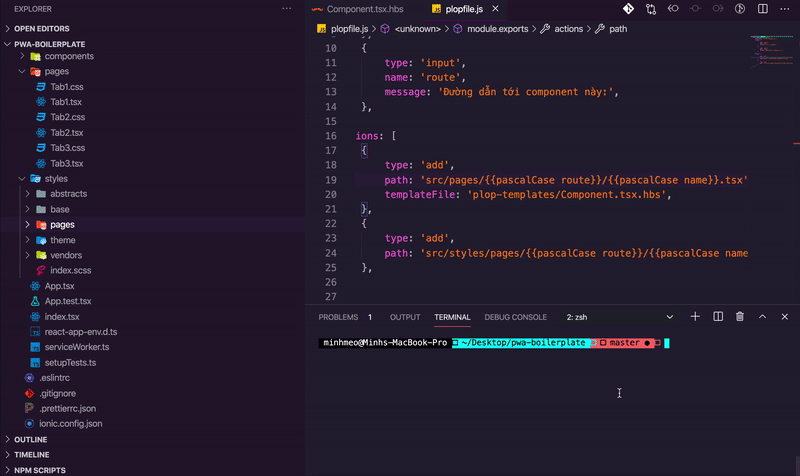Collapse the PWA-BOILERPLATE section
The width and height of the screenshot is (800, 476).
[49, 44]
